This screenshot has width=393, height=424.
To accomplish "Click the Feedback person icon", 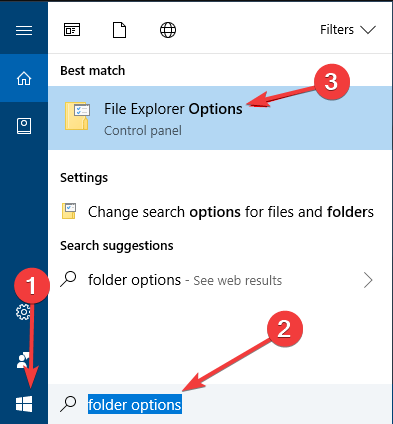I will point(23,361).
